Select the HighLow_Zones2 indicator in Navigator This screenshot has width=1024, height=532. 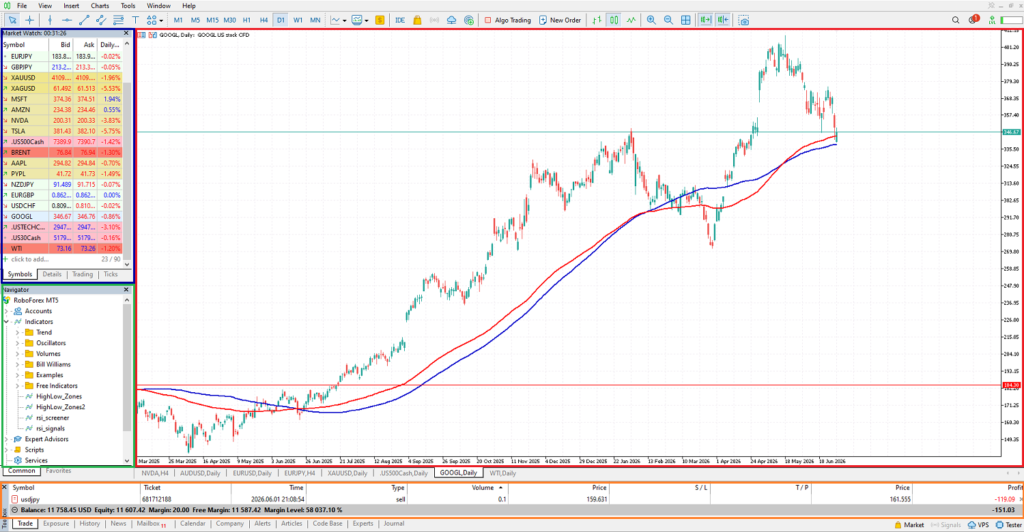click(x=61, y=407)
